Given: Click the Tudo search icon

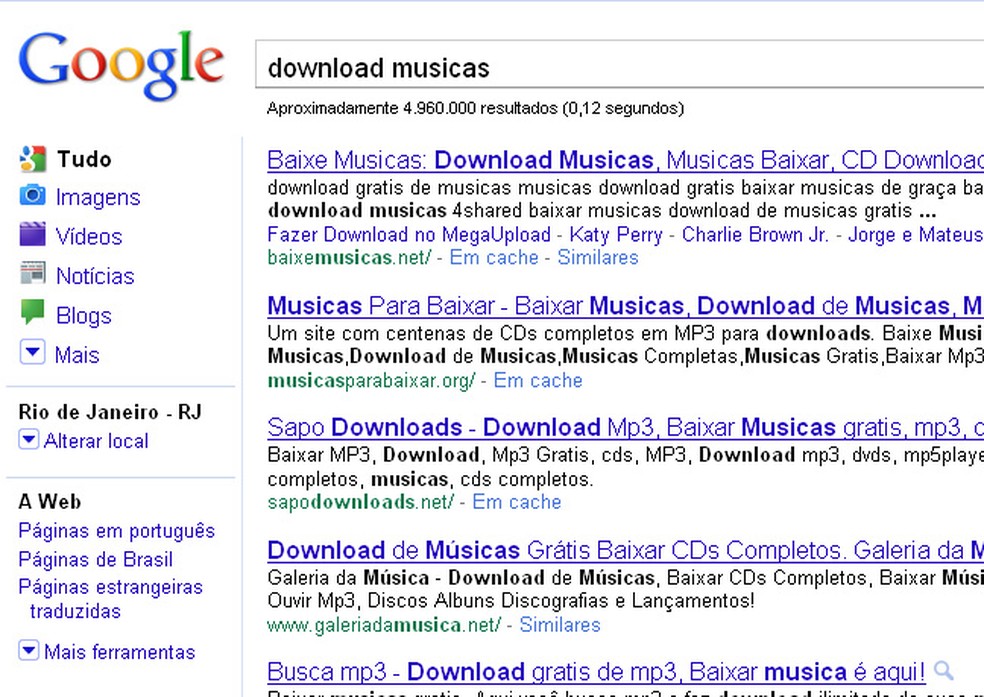Looking at the screenshot, I should coord(33,159).
